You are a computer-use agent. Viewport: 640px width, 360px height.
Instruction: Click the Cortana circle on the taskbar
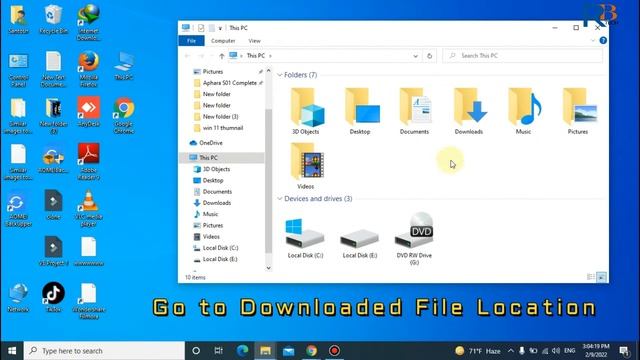[x=196, y=351]
